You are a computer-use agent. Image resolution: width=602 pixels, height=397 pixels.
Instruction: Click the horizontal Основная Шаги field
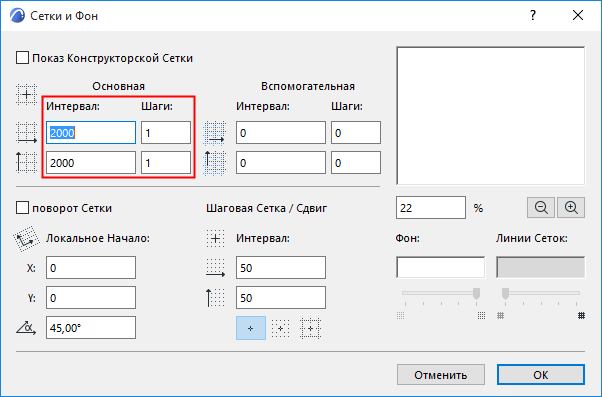coord(166,133)
